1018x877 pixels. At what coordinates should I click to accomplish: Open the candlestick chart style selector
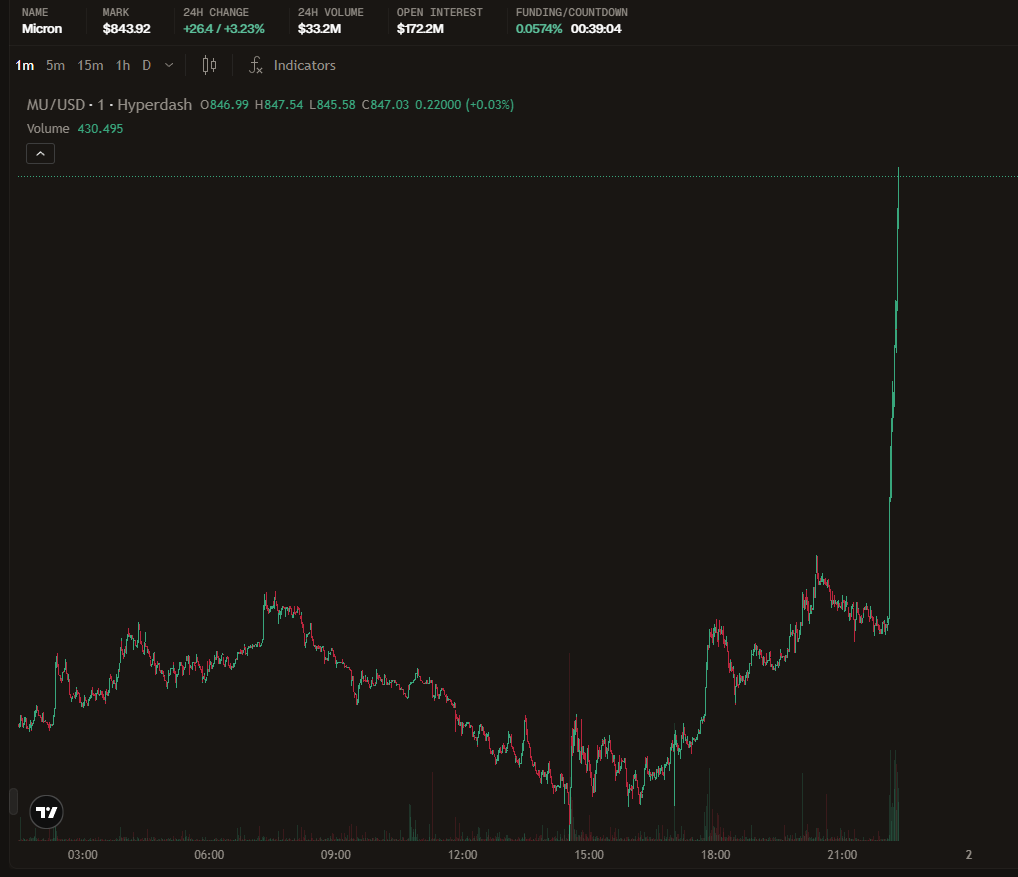(x=209, y=65)
